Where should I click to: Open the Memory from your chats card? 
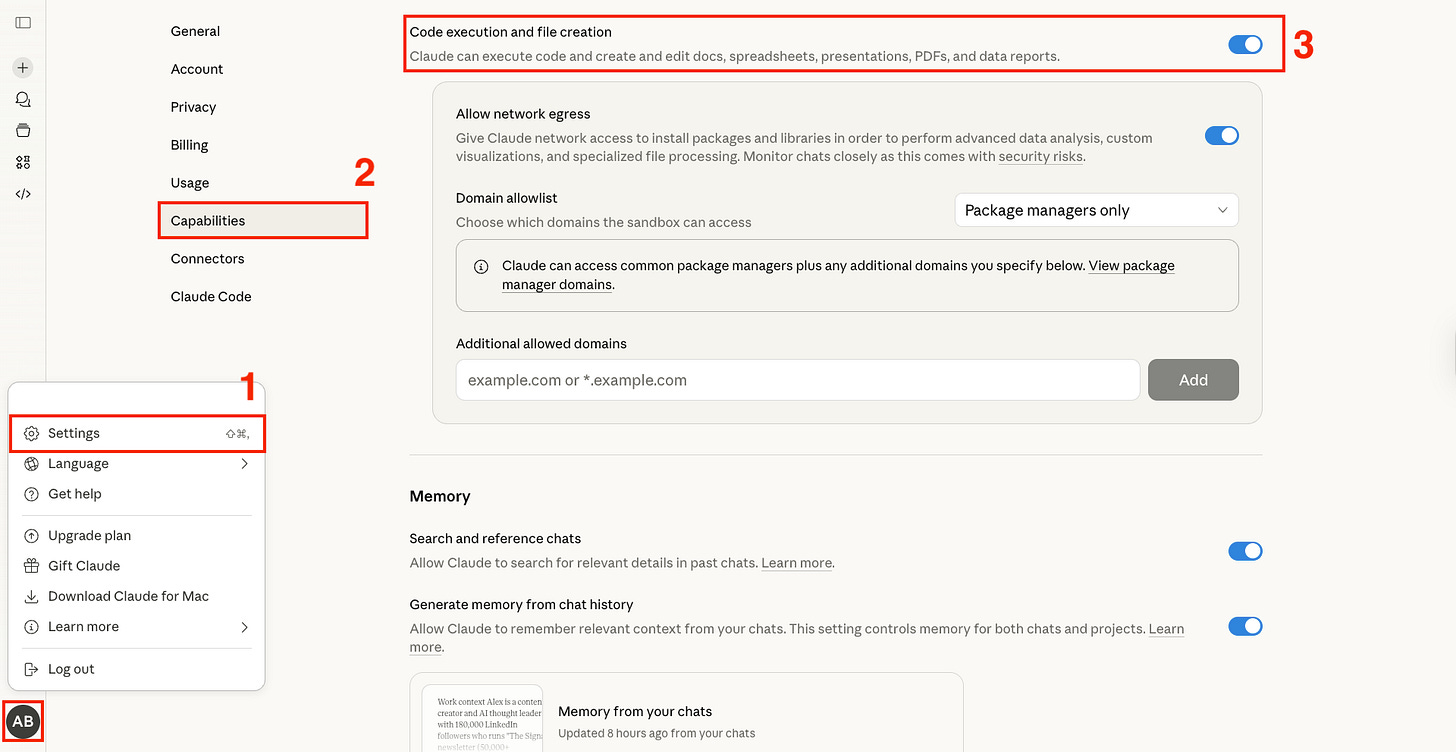click(686, 712)
